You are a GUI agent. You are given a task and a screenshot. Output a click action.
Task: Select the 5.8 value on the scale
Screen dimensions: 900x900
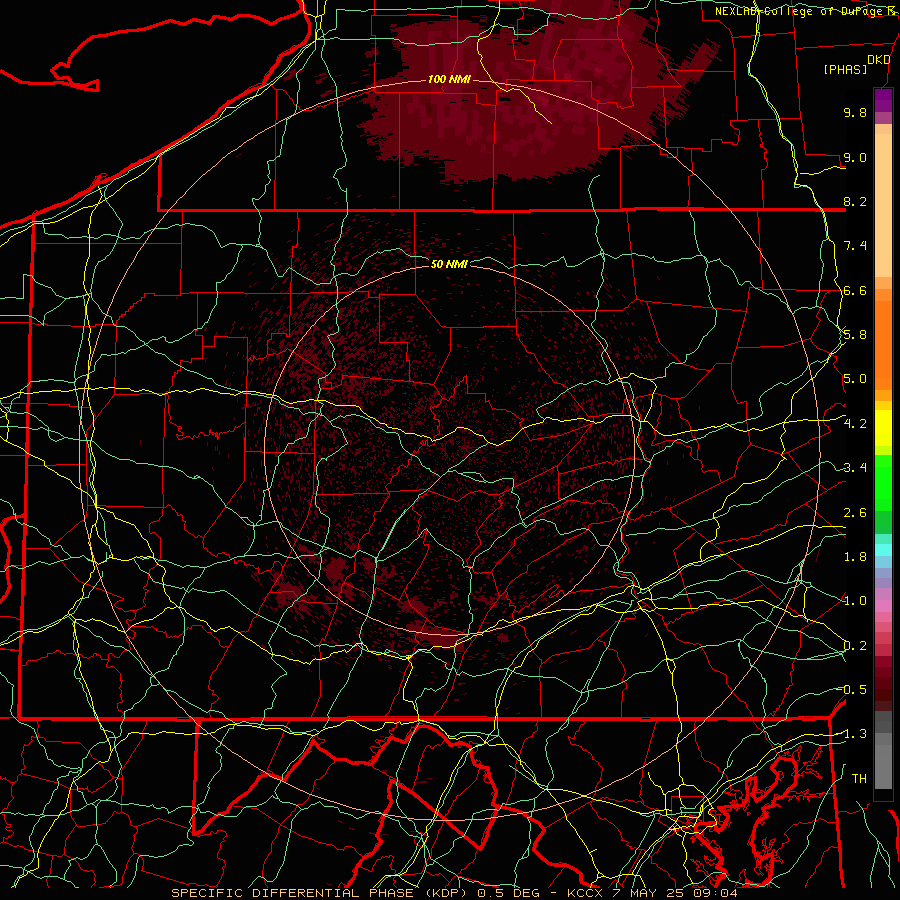pyautogui.click(x=855, y=335)
